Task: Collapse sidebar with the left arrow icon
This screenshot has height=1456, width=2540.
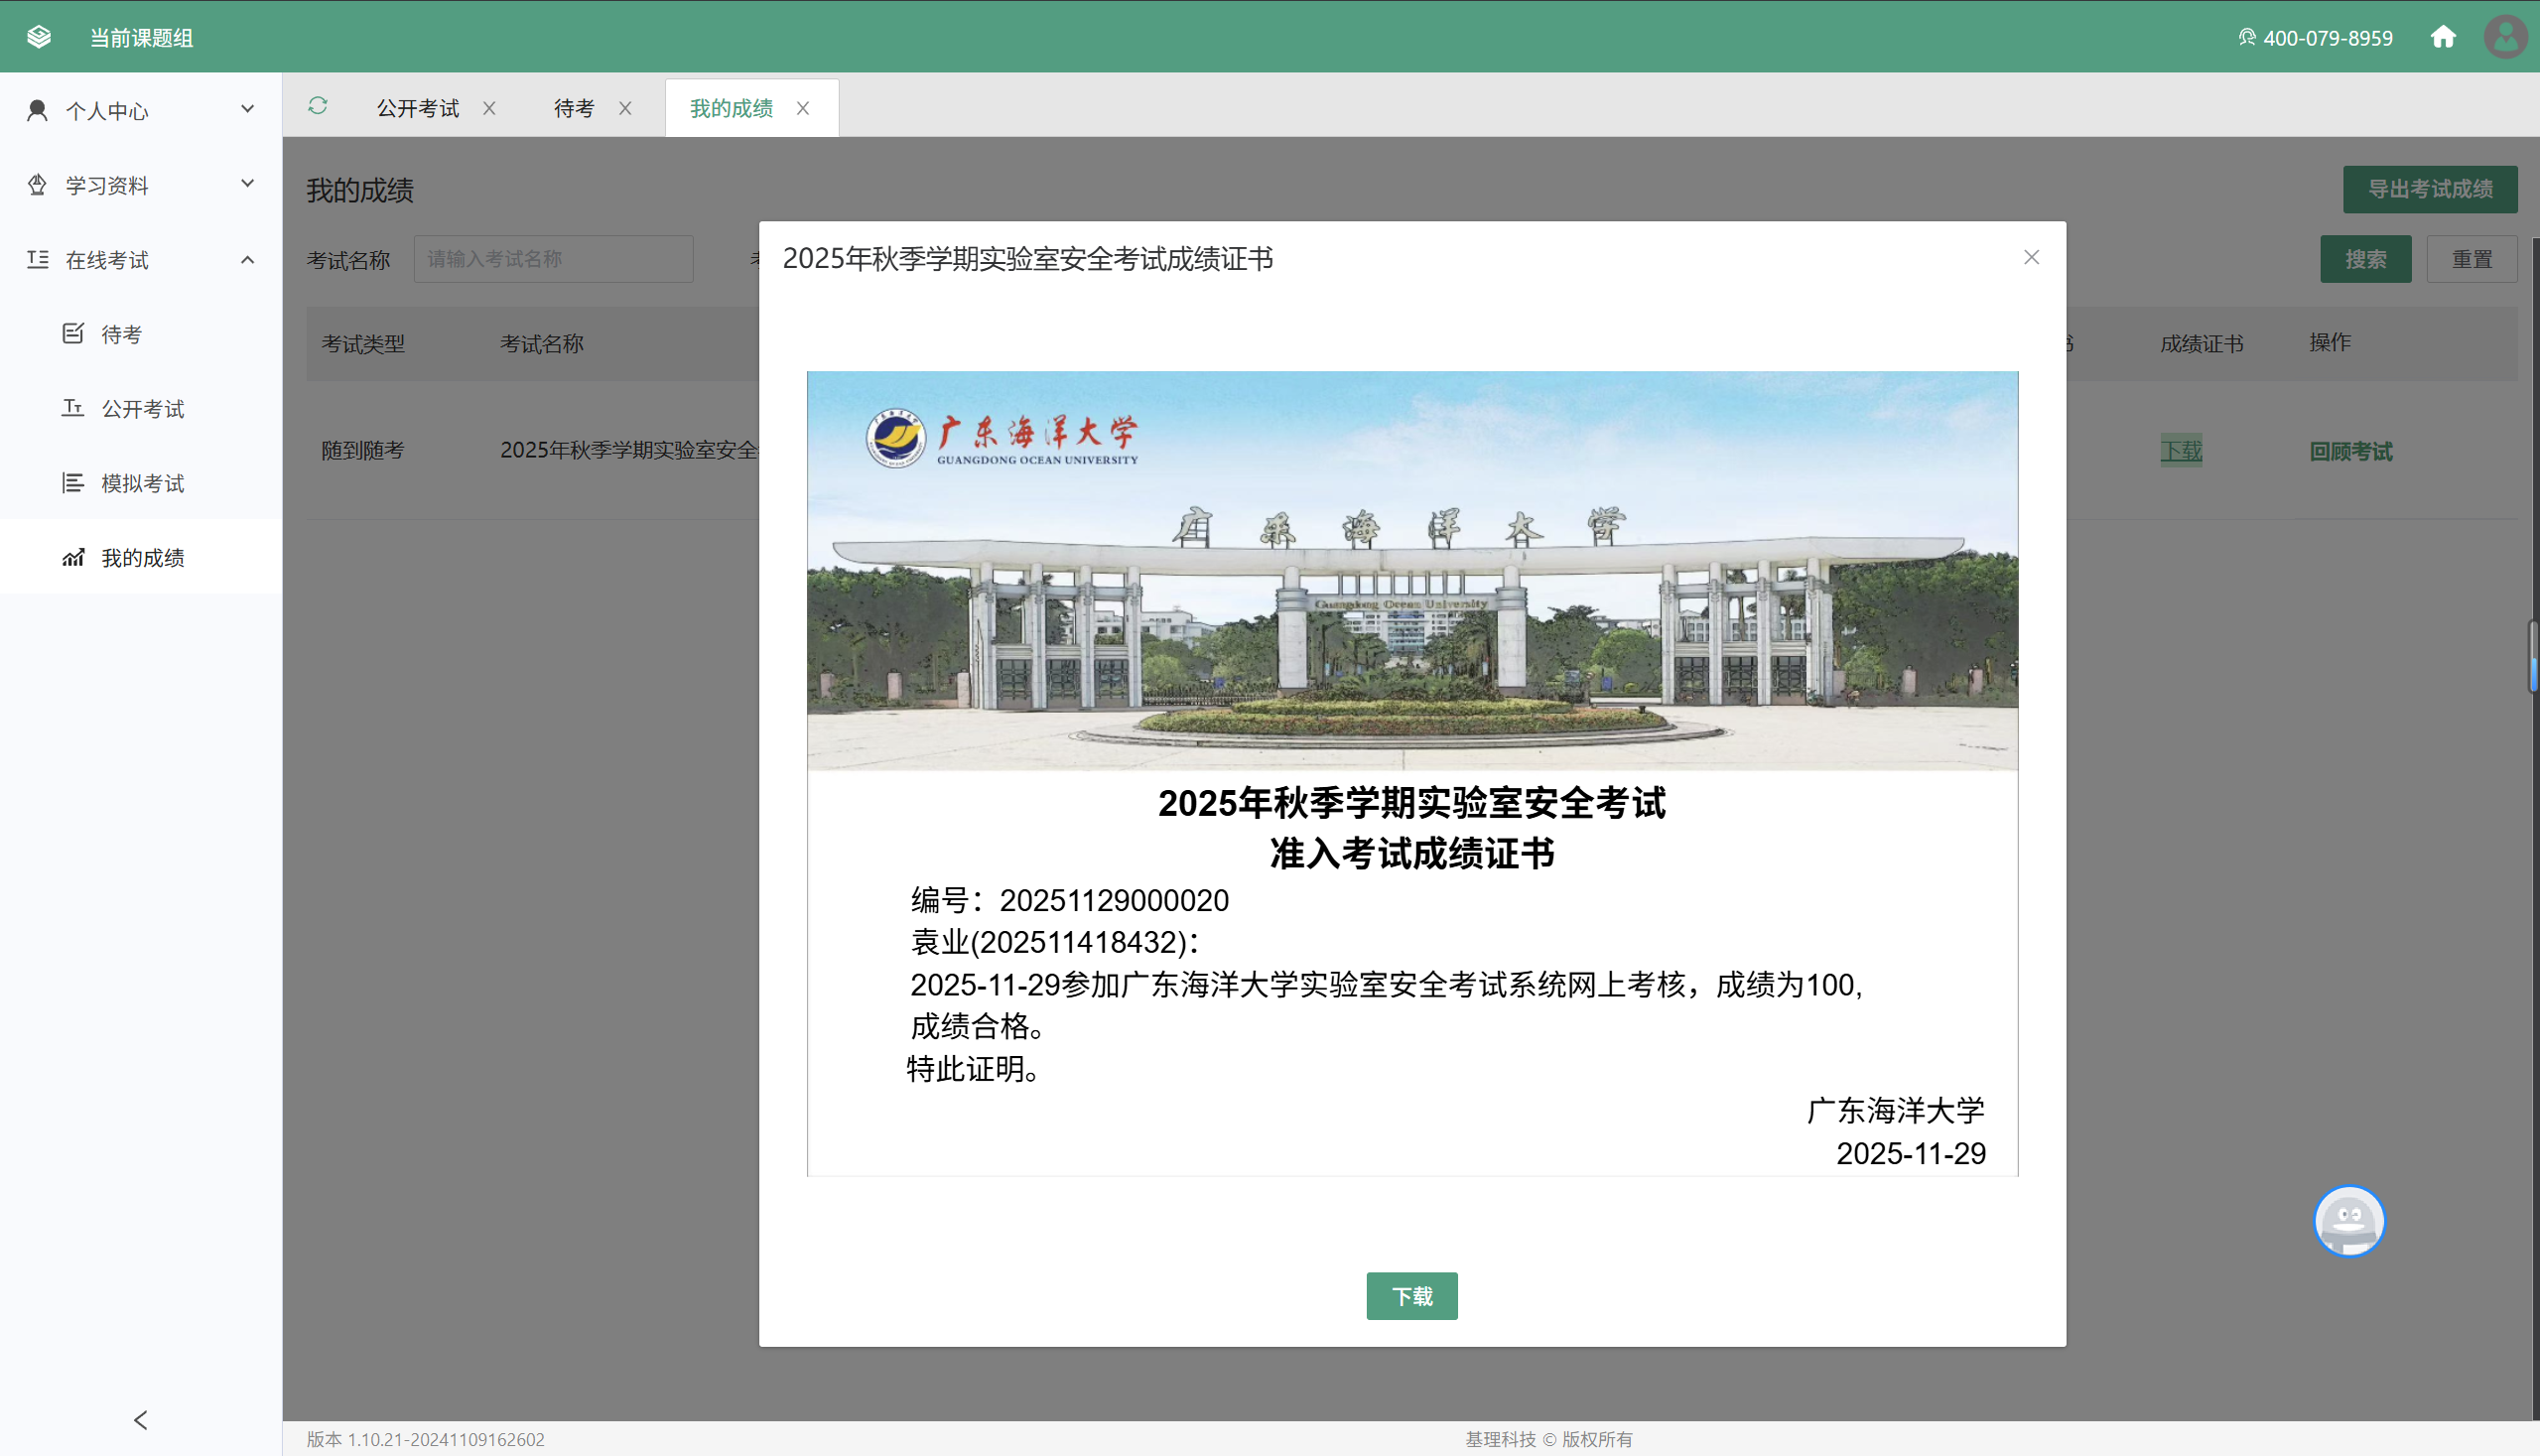Action: (x=141, y=1420)
